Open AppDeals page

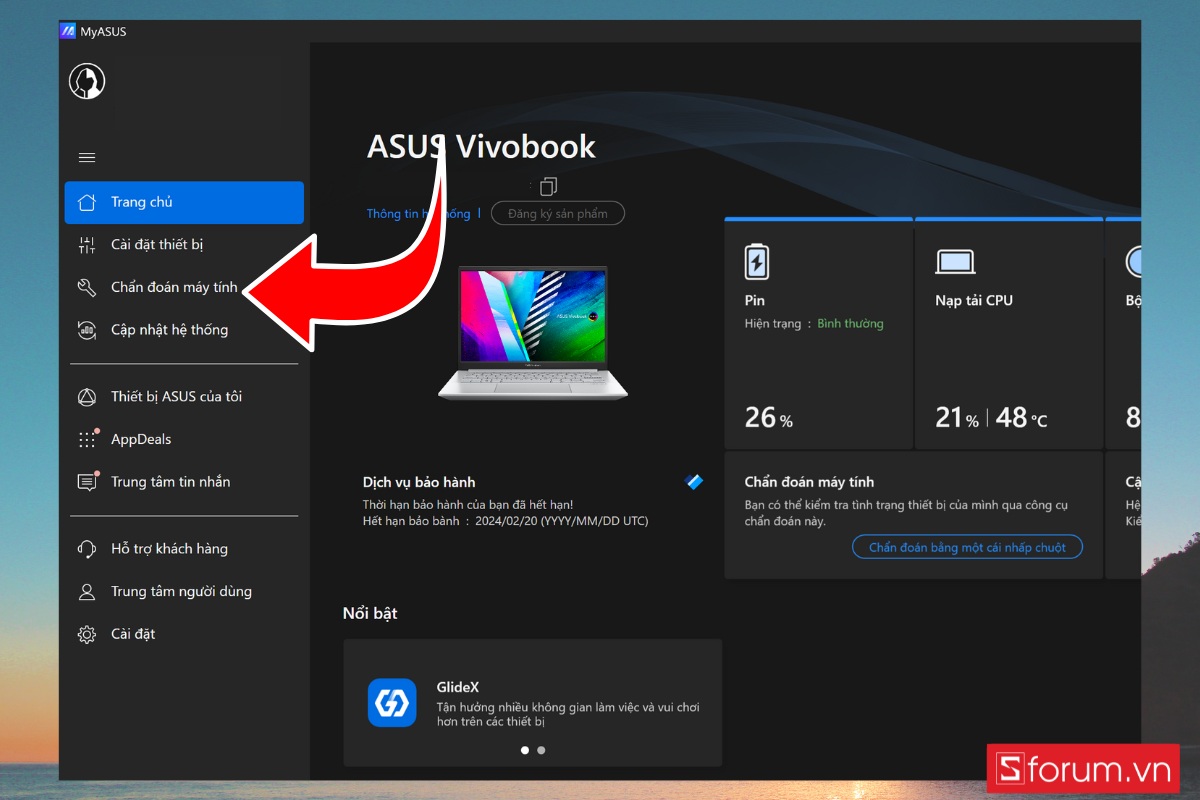(184, 439)
